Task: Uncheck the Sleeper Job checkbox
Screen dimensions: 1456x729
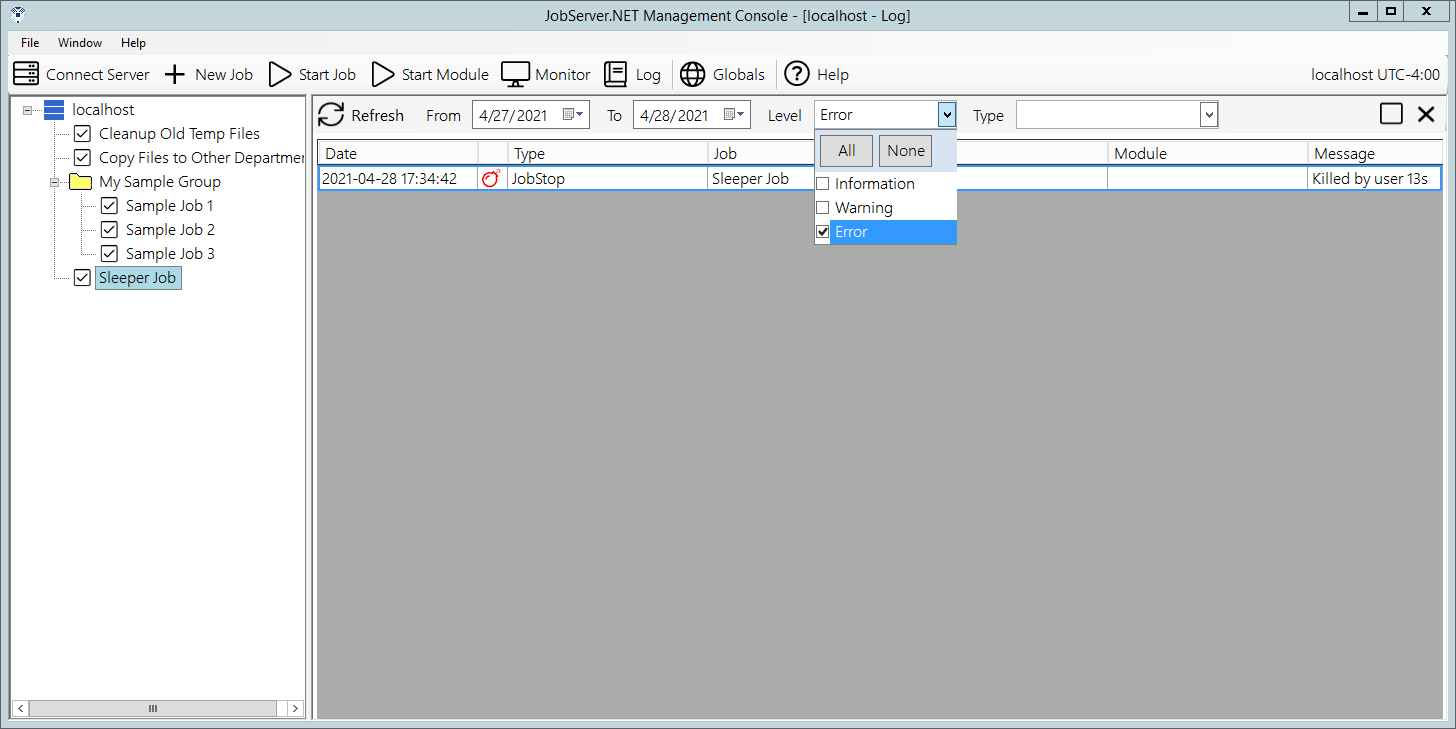Action: [83, 278]
